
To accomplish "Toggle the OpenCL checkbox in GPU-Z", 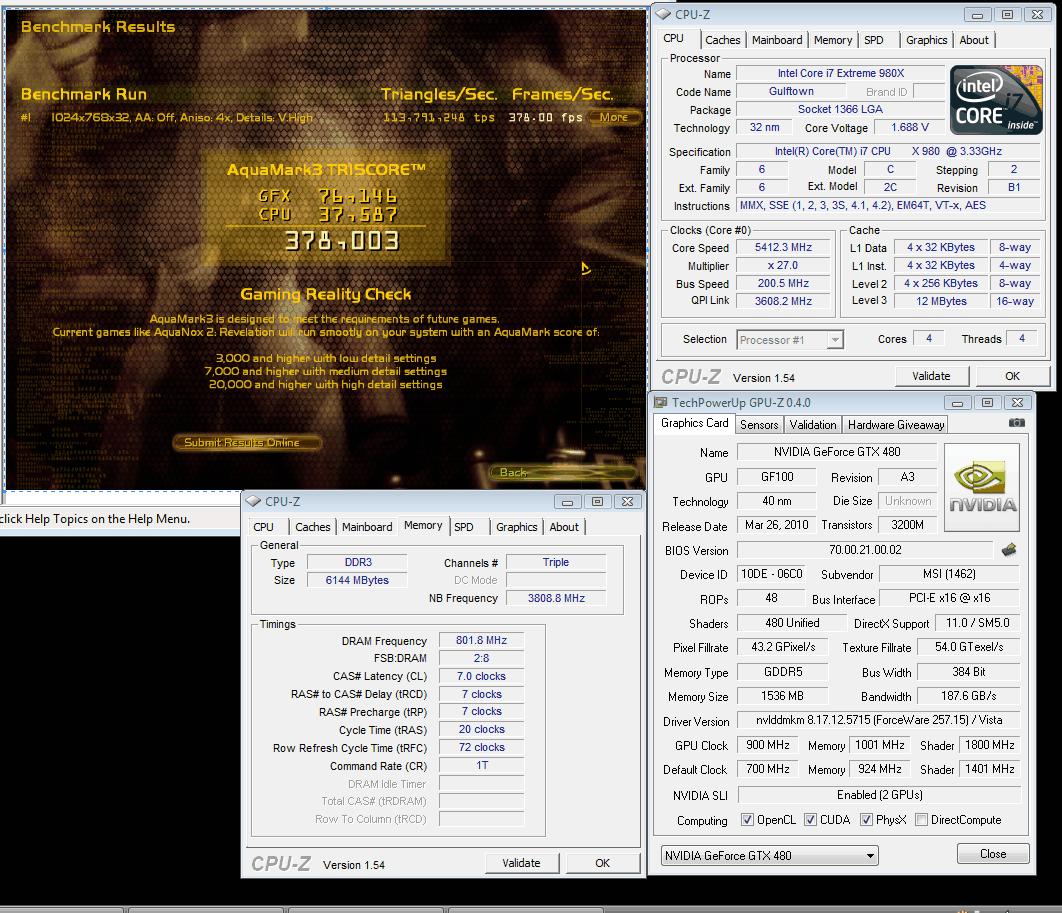I will point(747,820).
